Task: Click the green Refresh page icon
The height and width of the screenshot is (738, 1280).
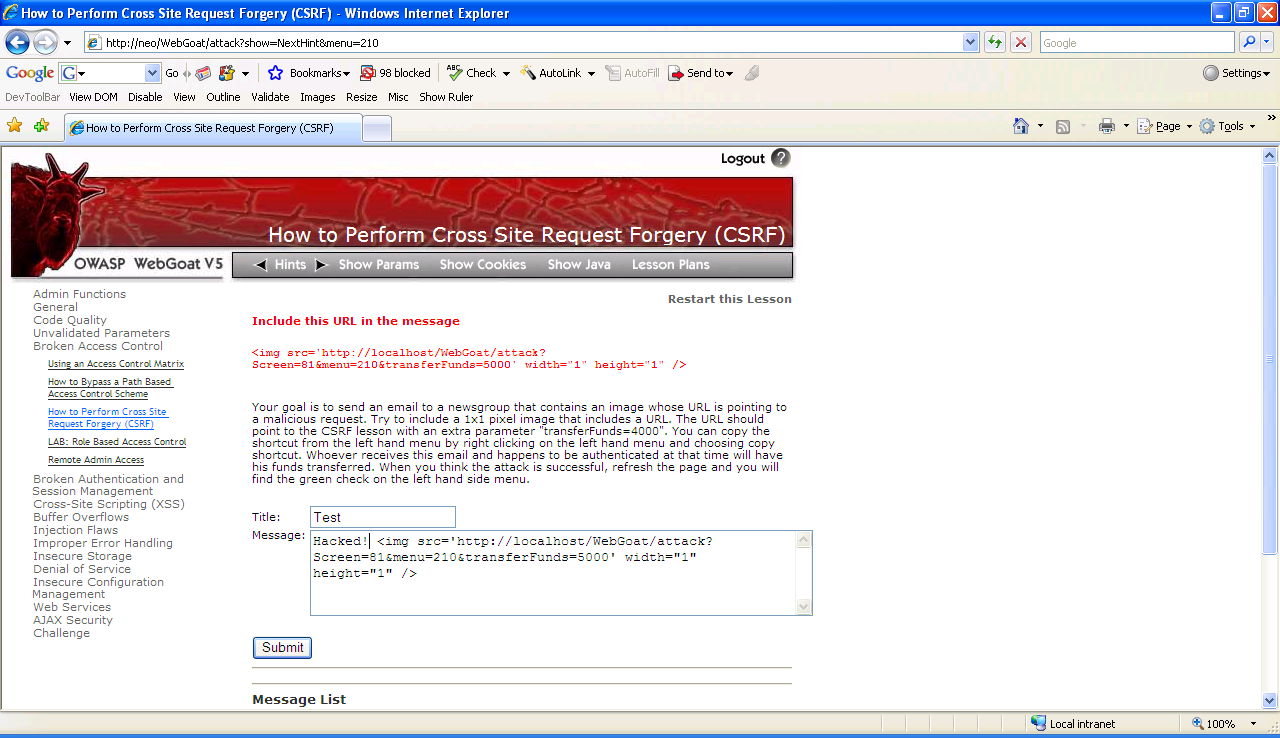Action: pos(995,42)
